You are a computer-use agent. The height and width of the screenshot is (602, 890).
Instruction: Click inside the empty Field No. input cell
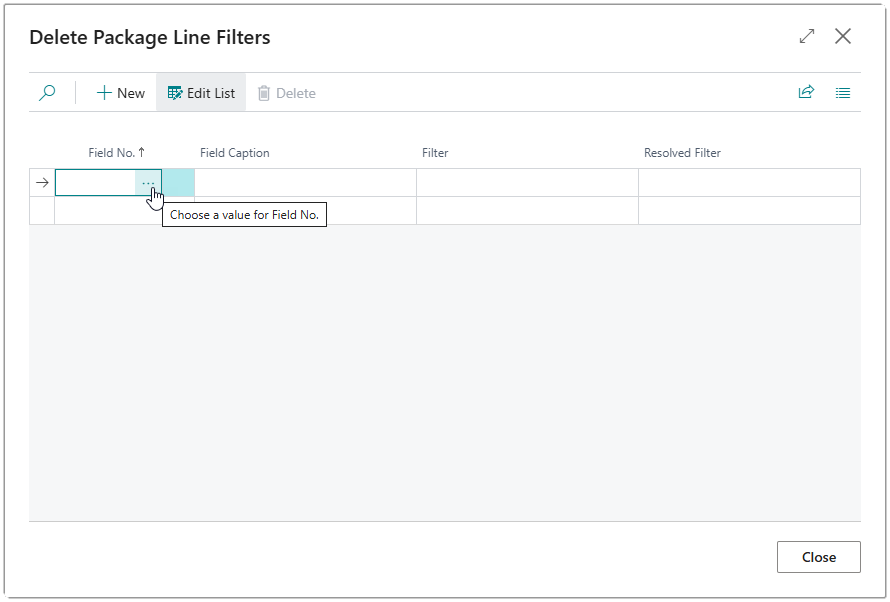[95, 182]
